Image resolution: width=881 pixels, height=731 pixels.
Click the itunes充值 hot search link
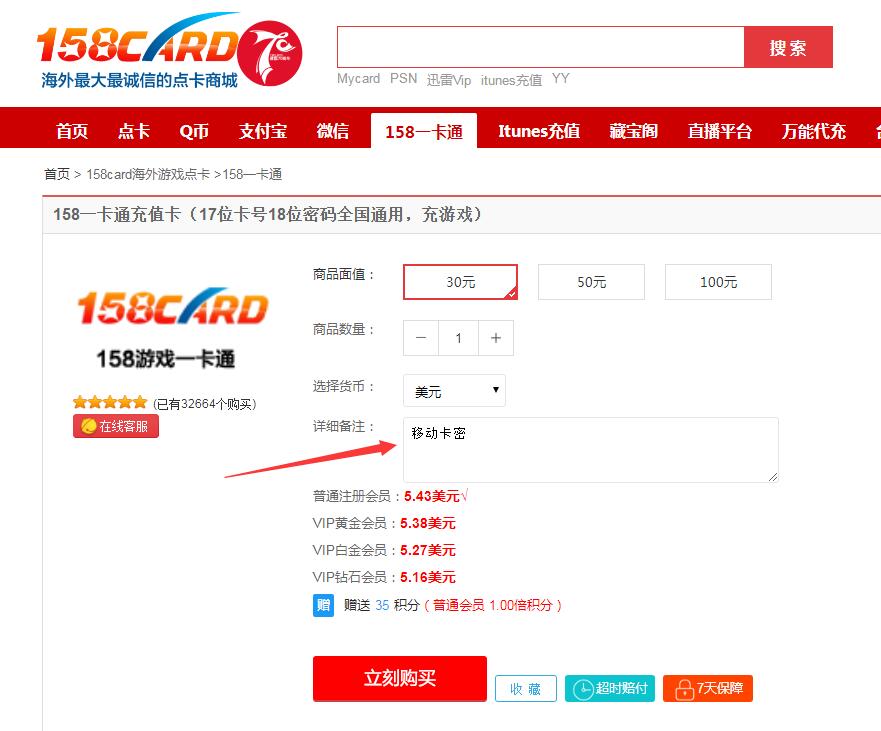[511, 80]
